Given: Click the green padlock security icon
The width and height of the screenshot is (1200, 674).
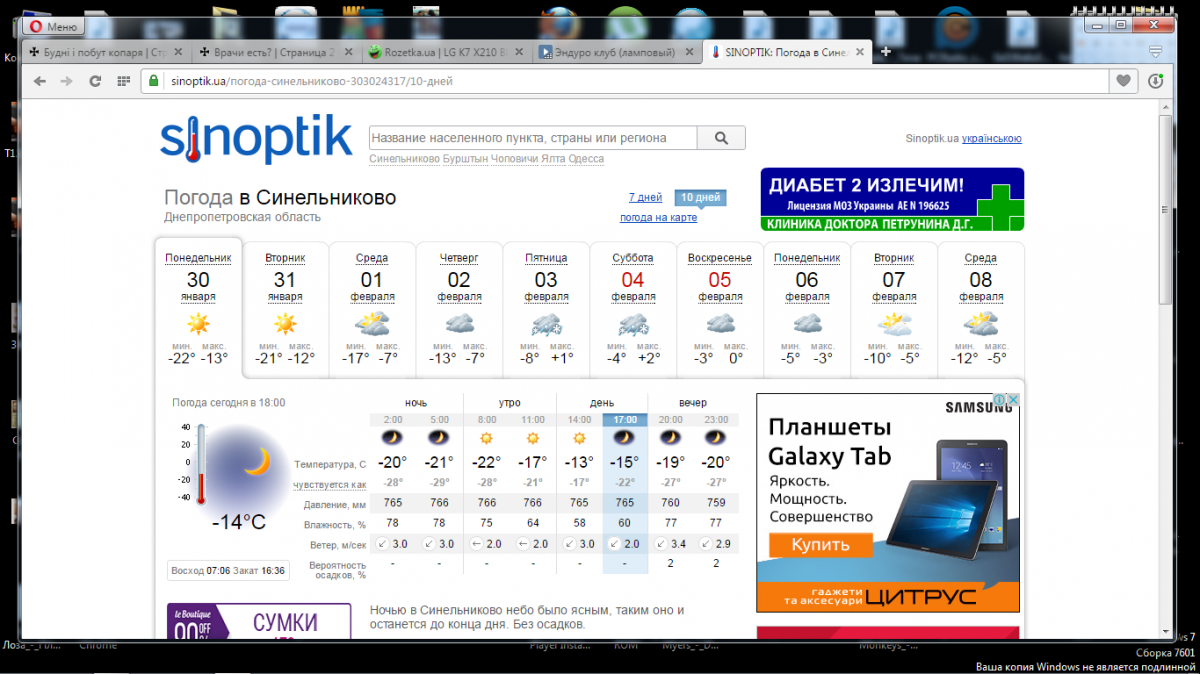Looking at the screenshot, I should click(x=154, y=81).
